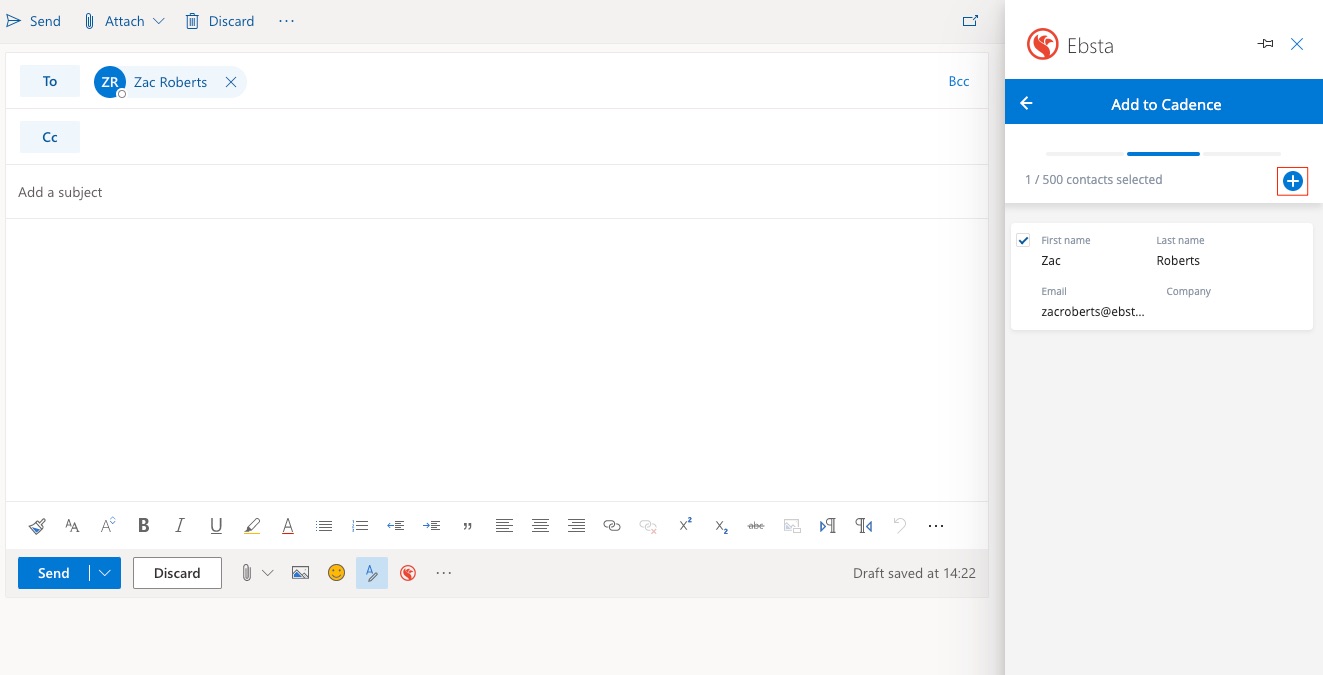Uncheck the Zac Roberts contact checkbox
The width and height of the screenshot is (1323, 675).
tap(1023, 240)
